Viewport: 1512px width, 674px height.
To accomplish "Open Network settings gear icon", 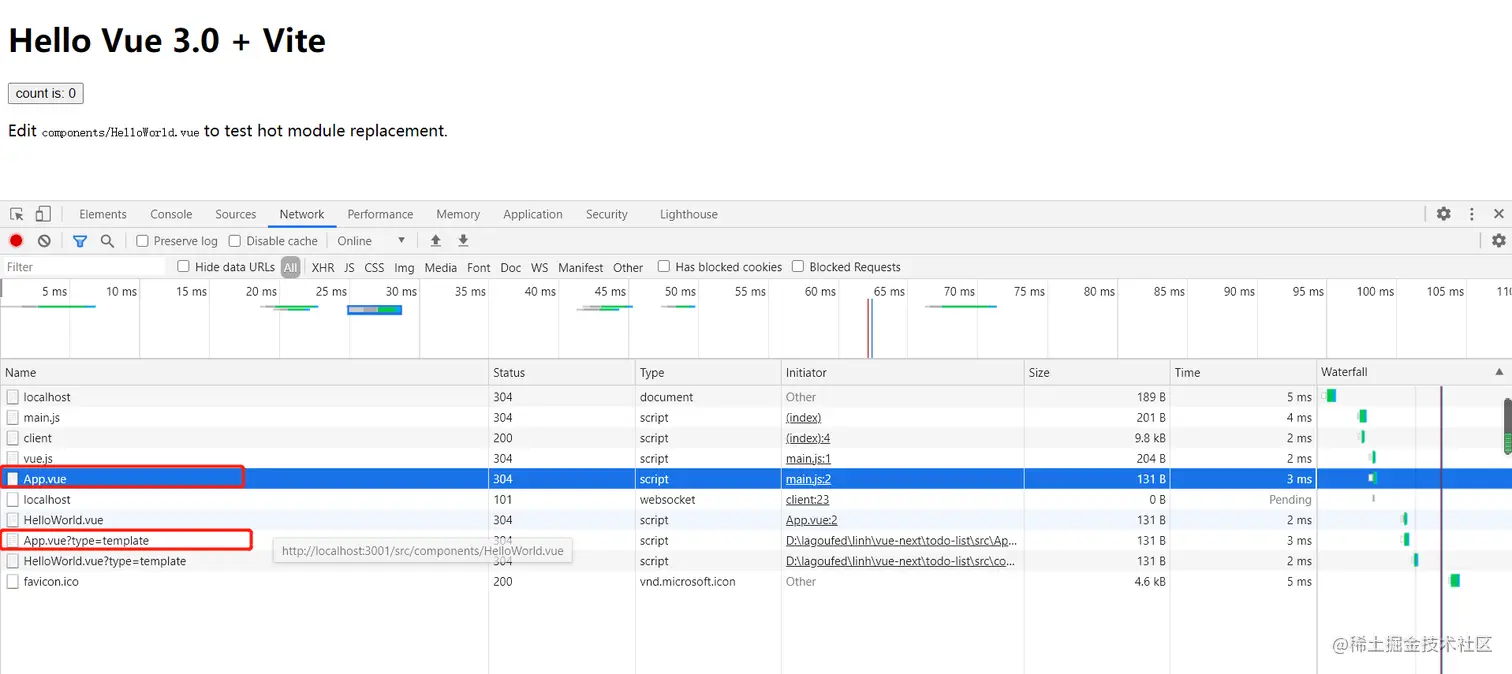I will coord(1498,241).
